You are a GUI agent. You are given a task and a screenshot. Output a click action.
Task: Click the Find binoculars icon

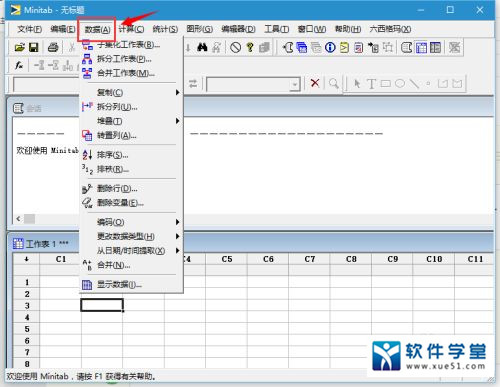202,48
